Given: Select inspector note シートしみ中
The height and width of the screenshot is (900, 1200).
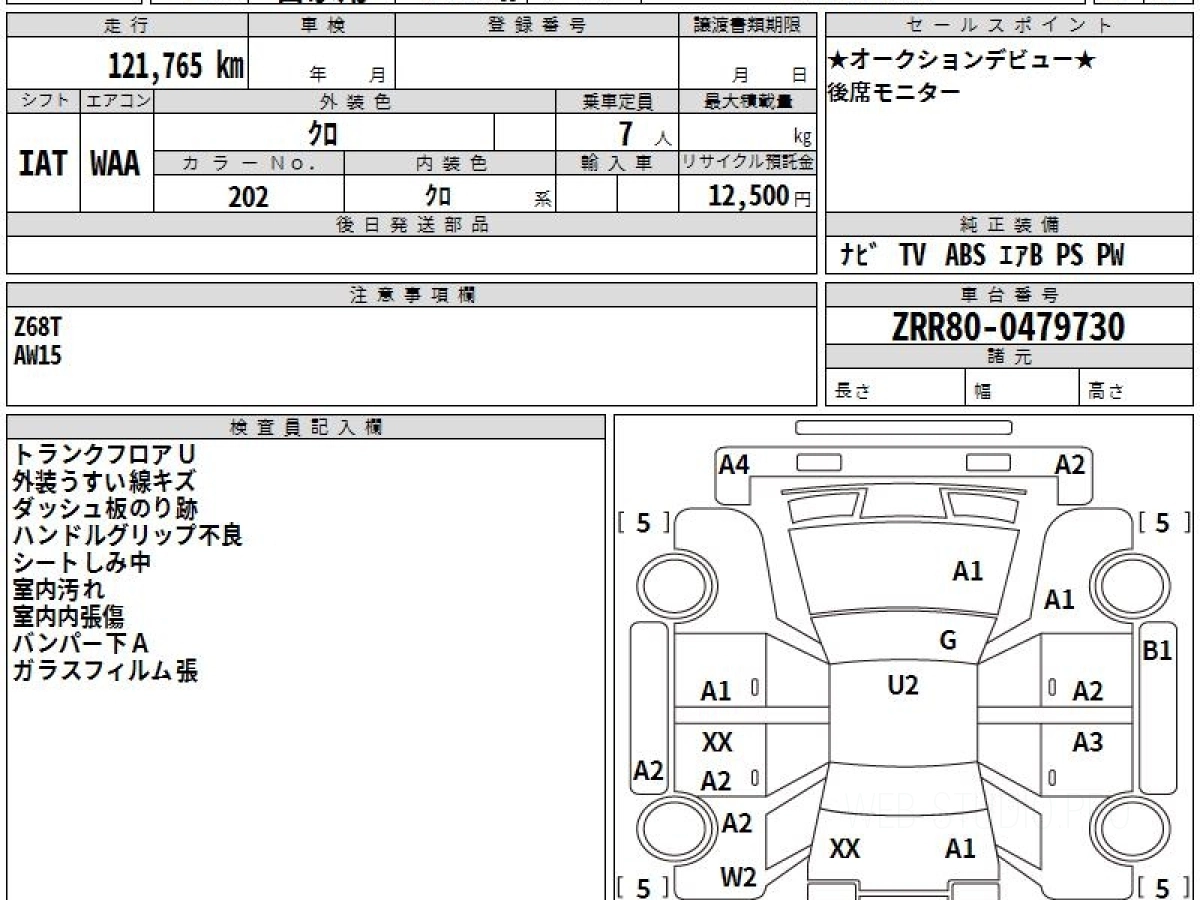Looking at the screenshot, I should pos(82,562).
